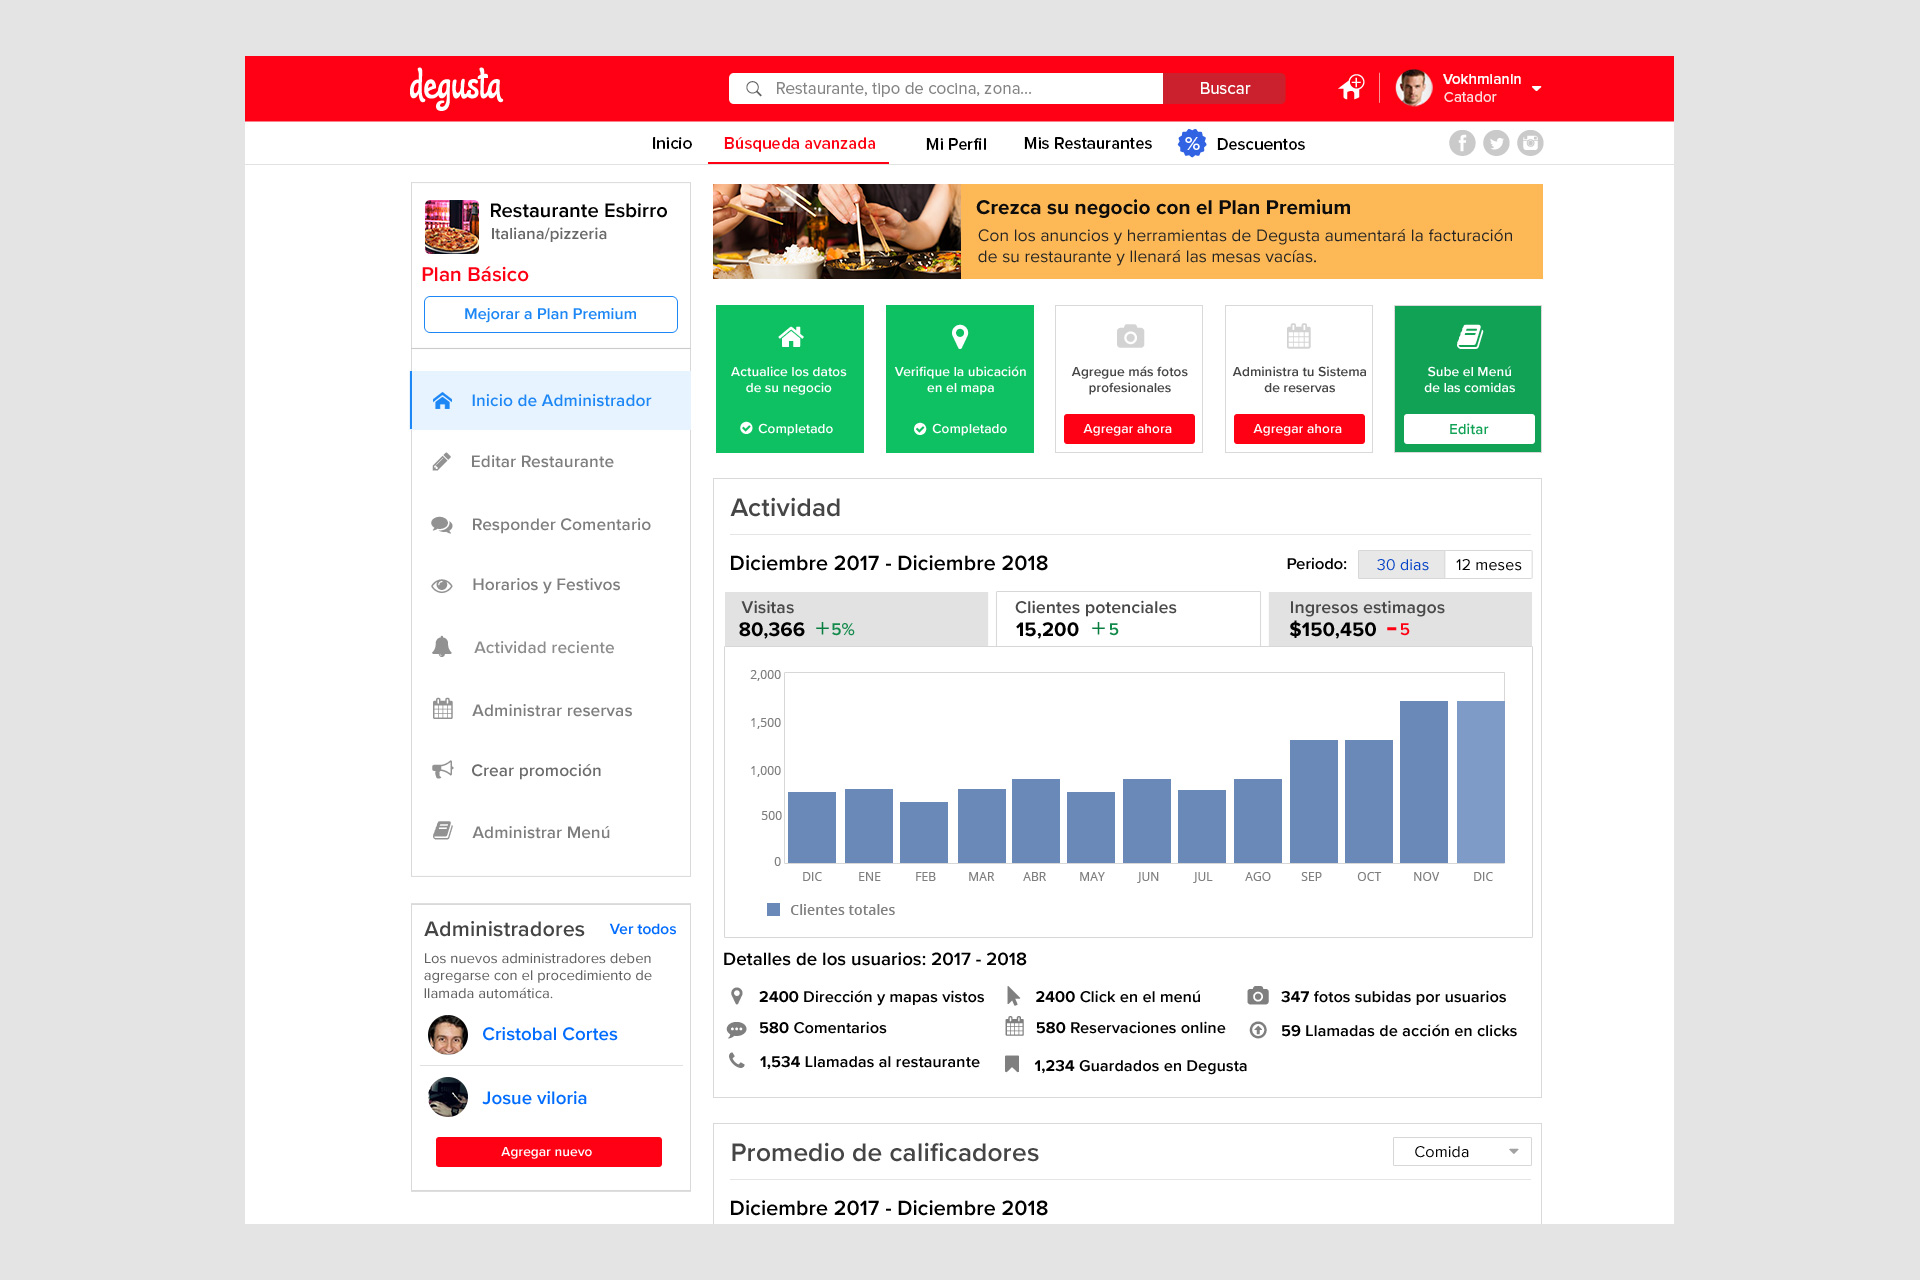Open the Ver todos administrators link
The height and width of the screenshot is (1280, 1920).
pos(642,929)
